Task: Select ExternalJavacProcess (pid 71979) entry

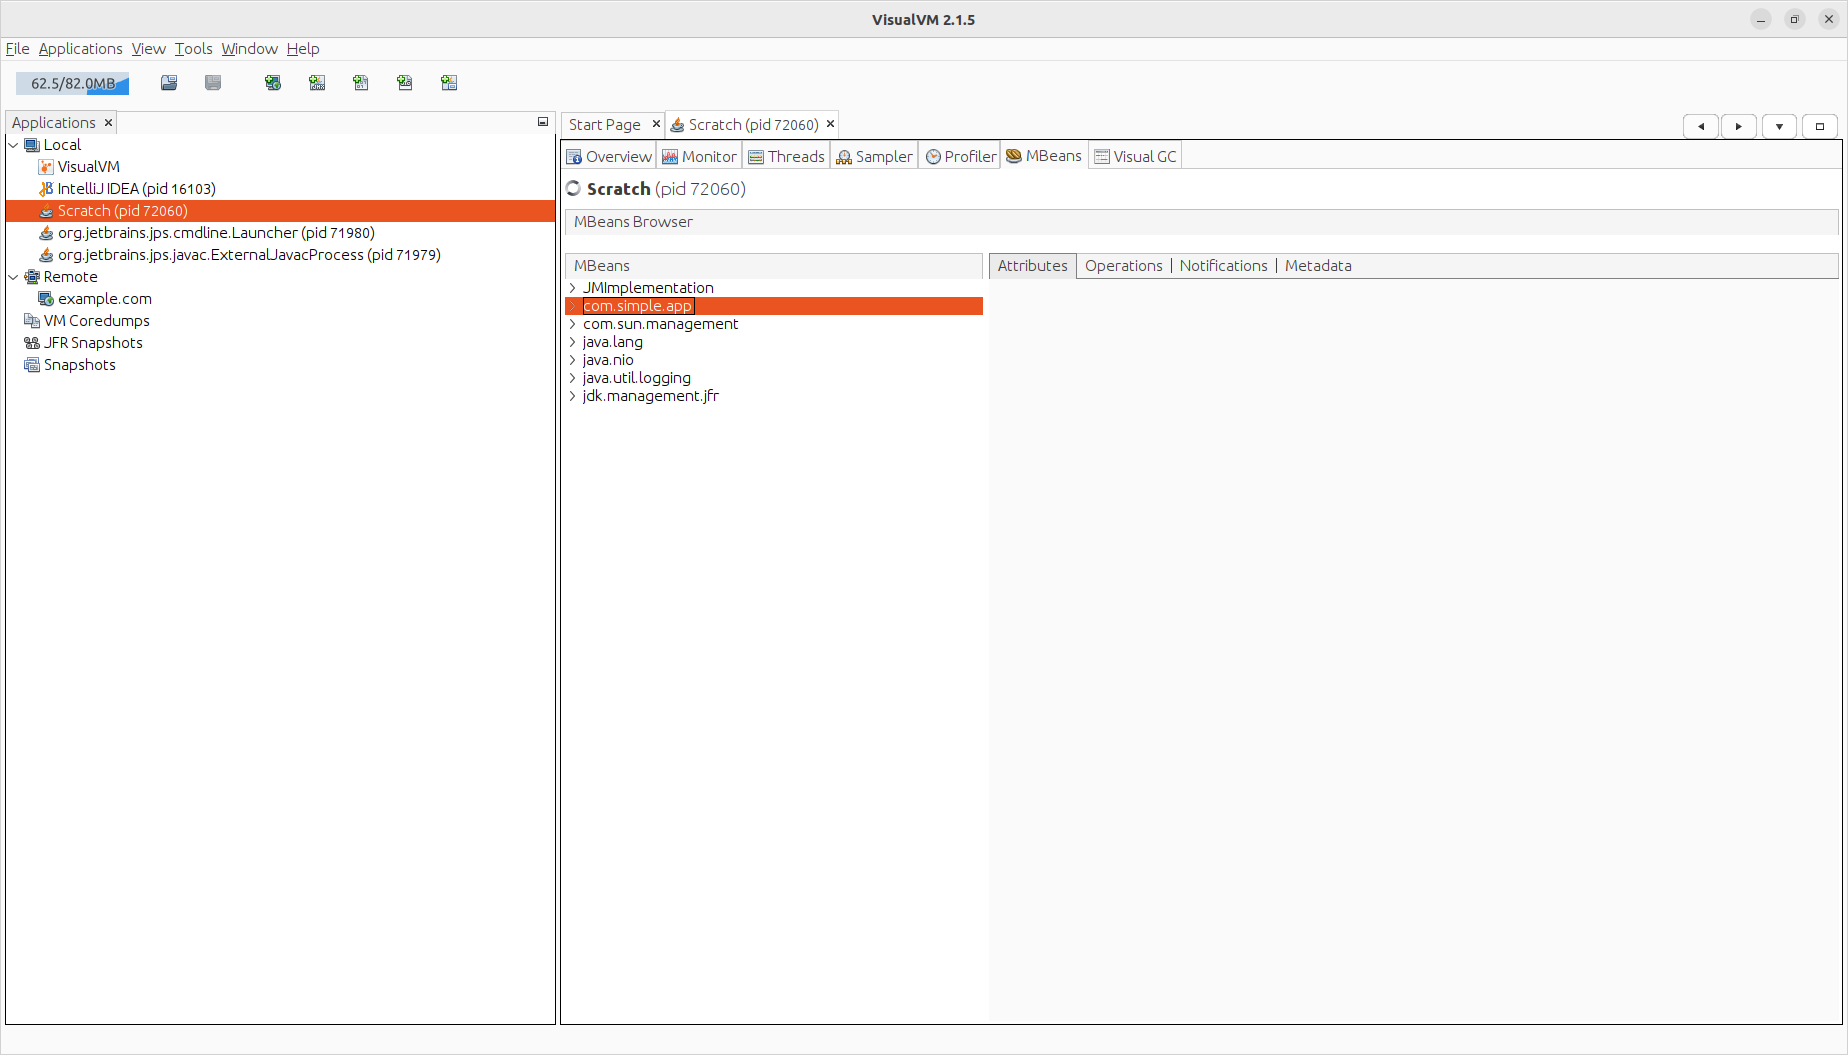Action: (249, 255)
